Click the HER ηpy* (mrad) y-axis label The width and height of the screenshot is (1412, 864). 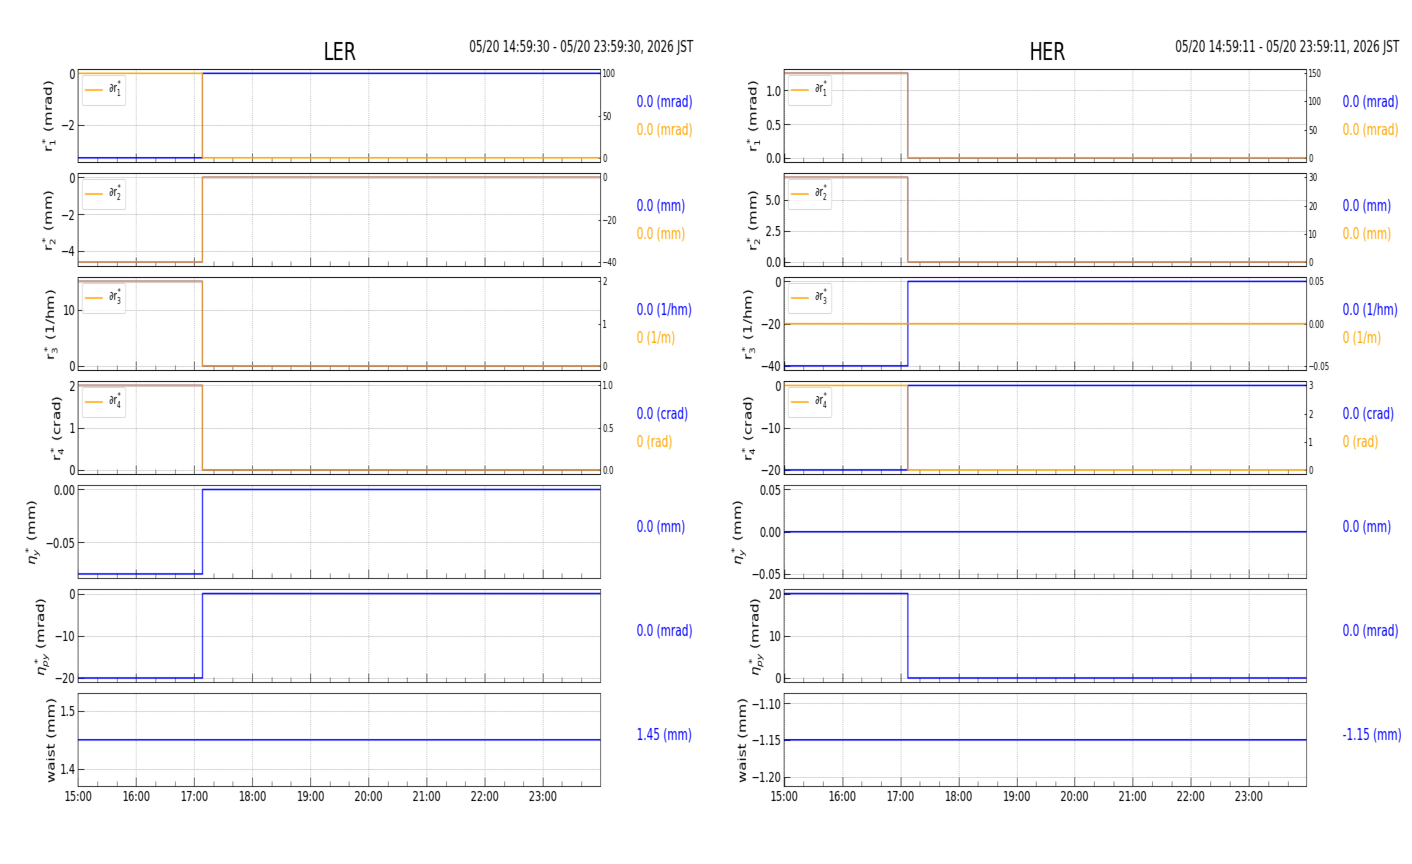[x=757, y=636]
